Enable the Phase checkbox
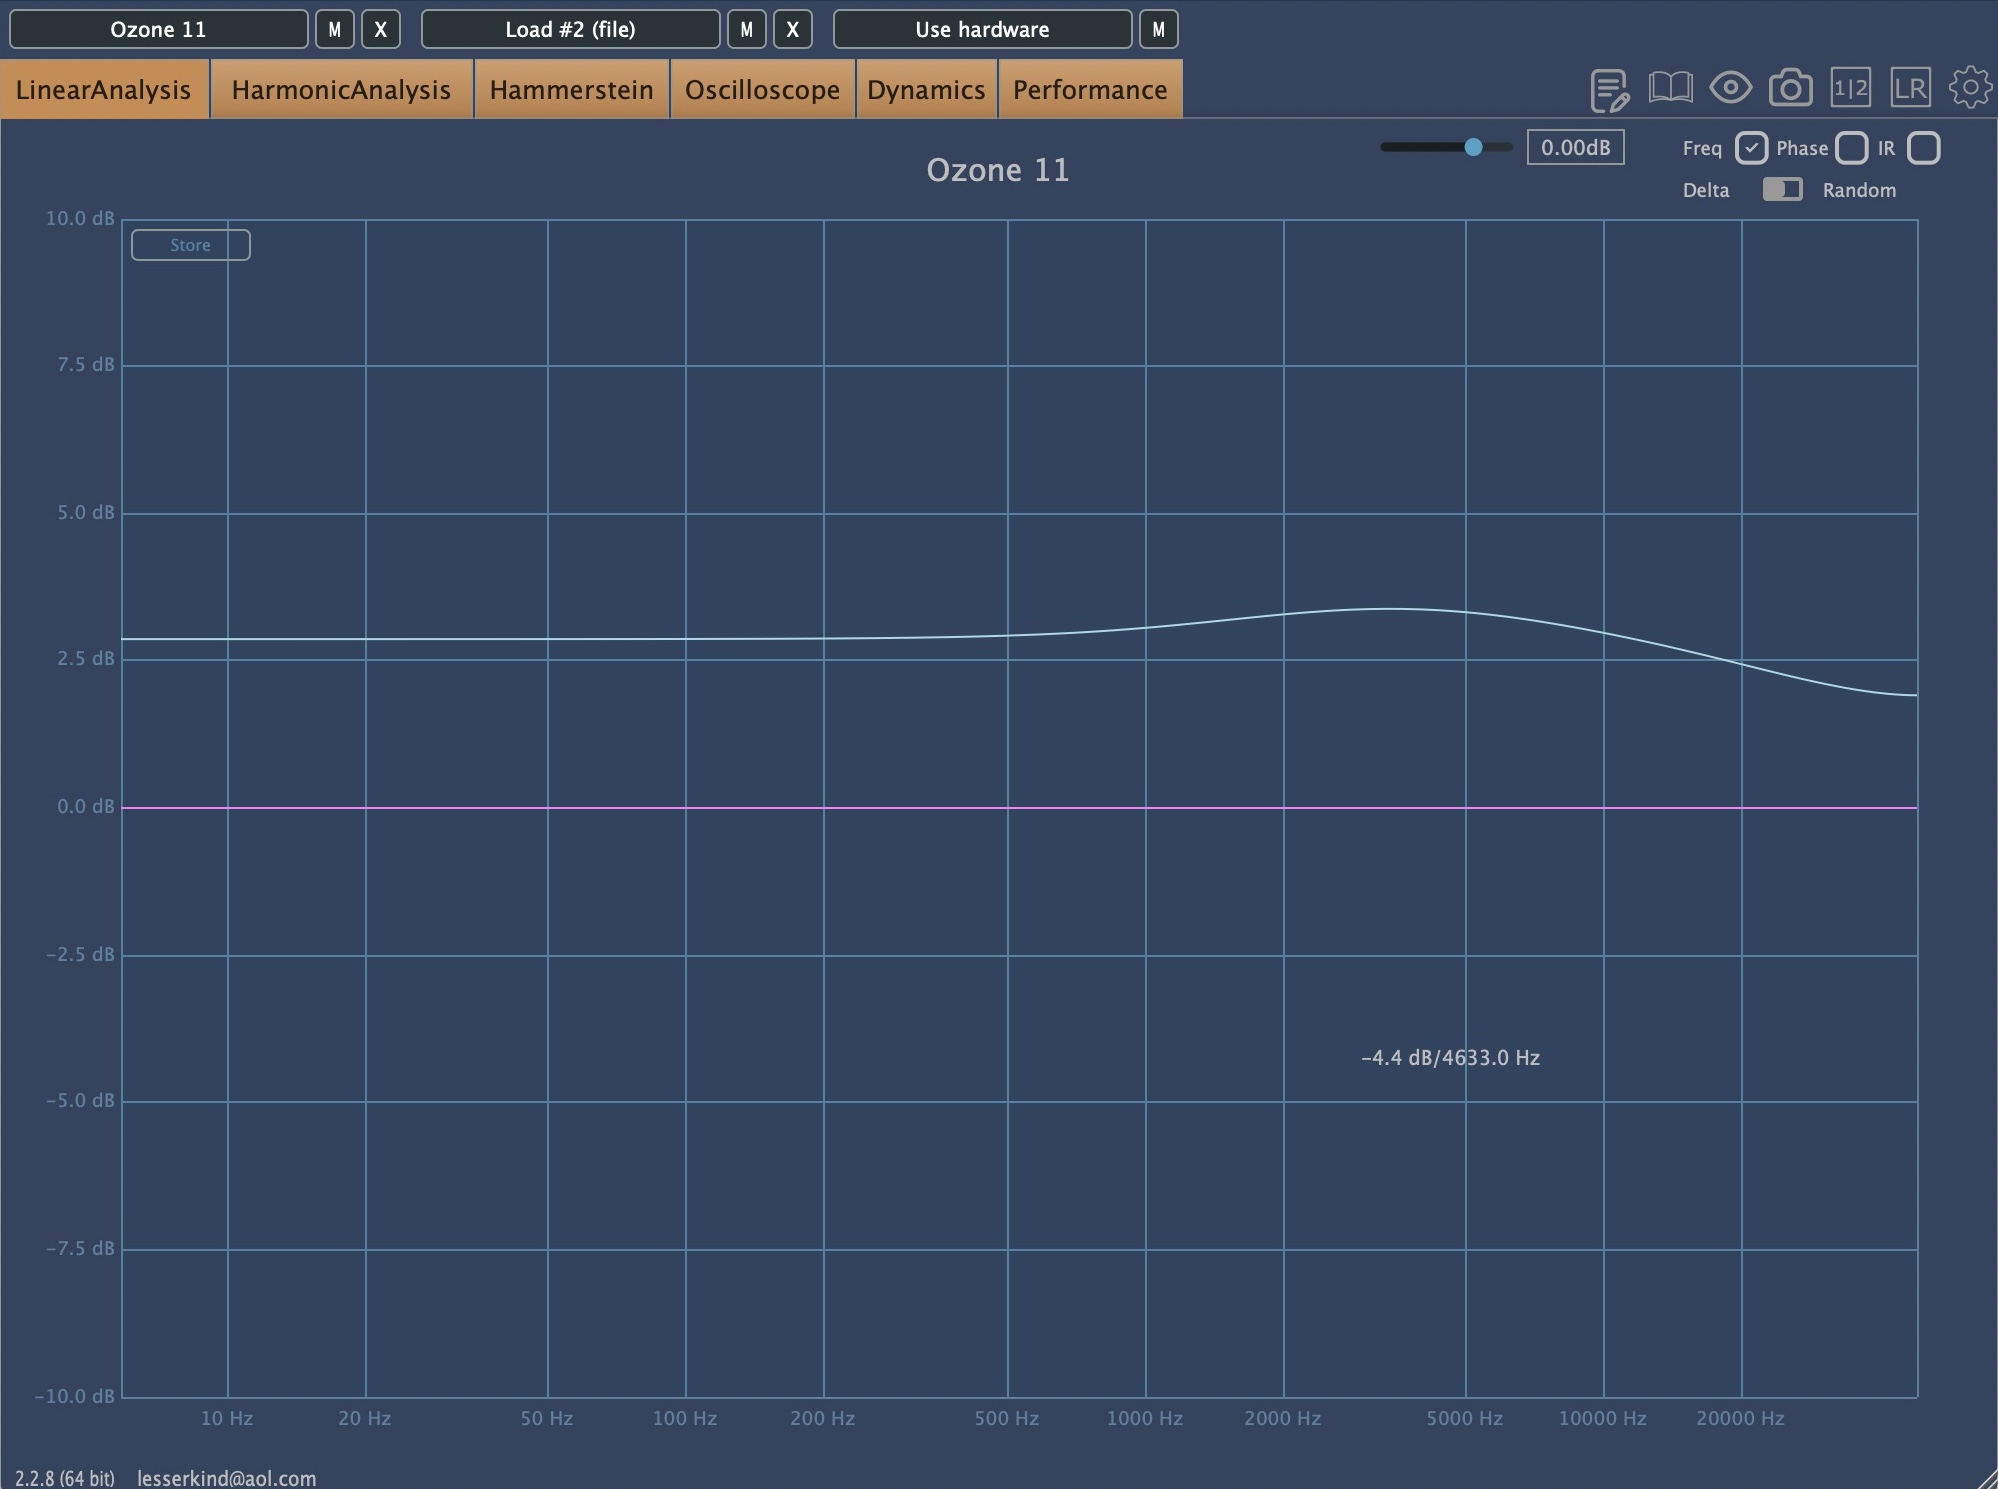The height and width of the screenshot is (1489, 1998). pyautogui.click(x=1851, y=148)
